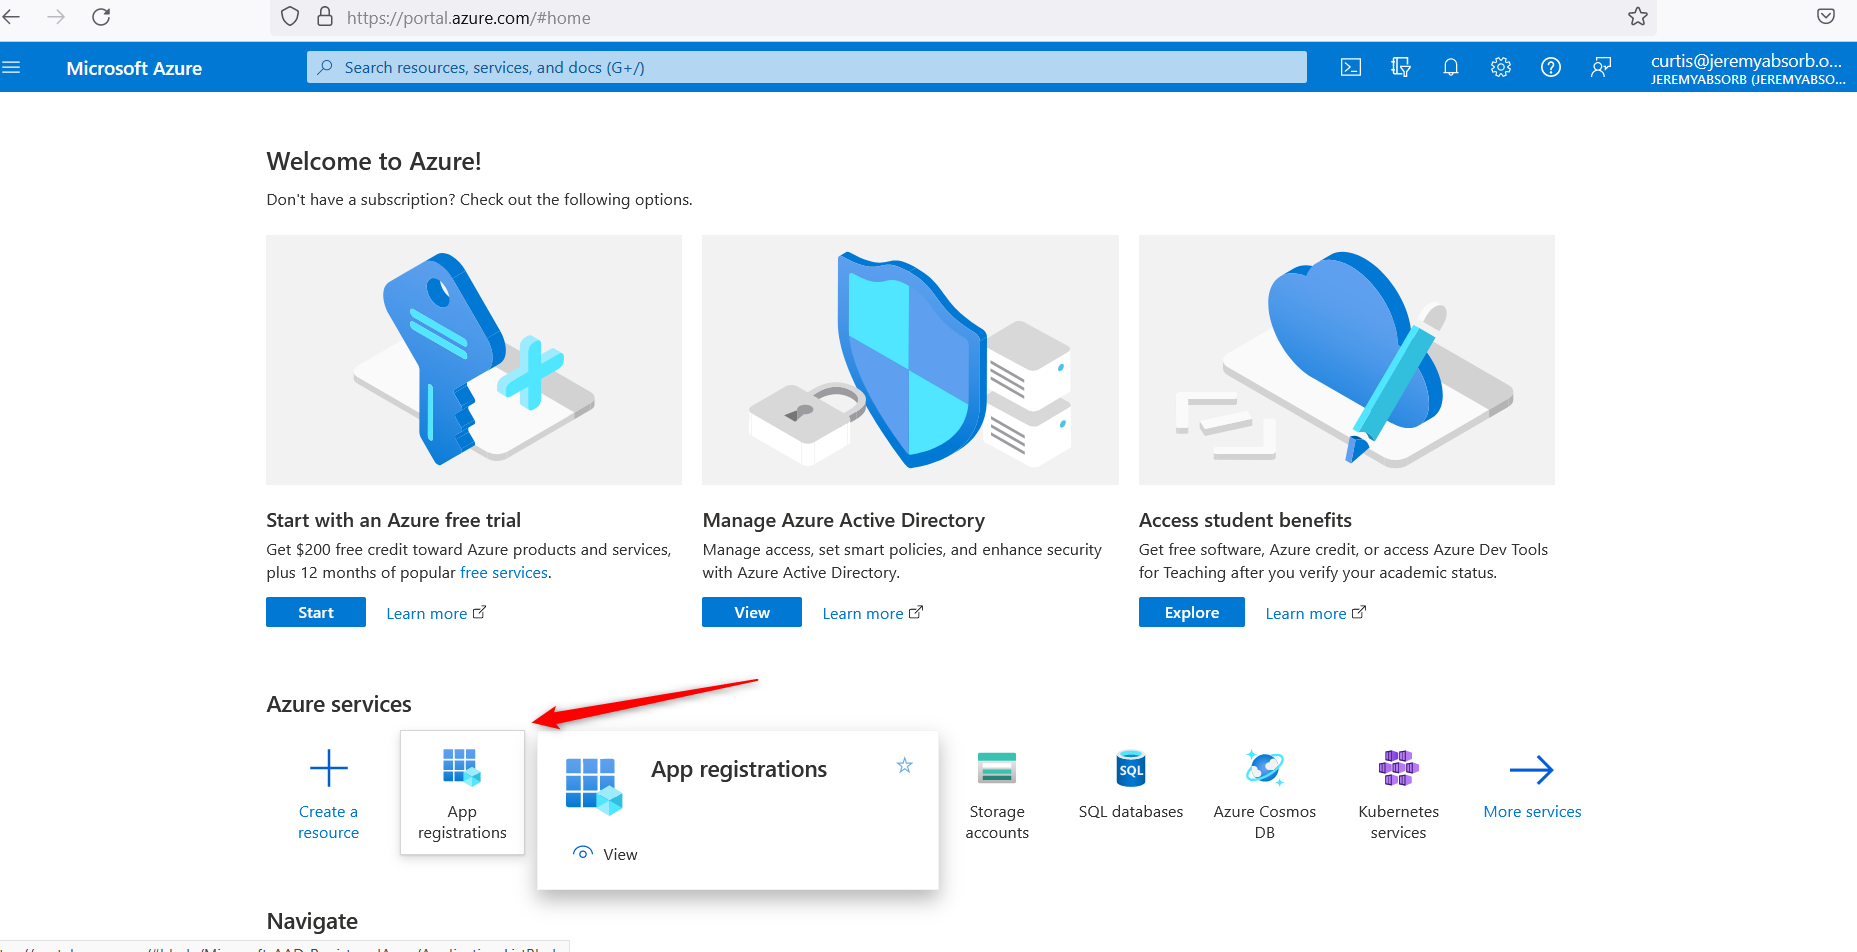Open the Help question mark icon
The width and height of the screenshot is (1857, 952).
point(1551,68)
